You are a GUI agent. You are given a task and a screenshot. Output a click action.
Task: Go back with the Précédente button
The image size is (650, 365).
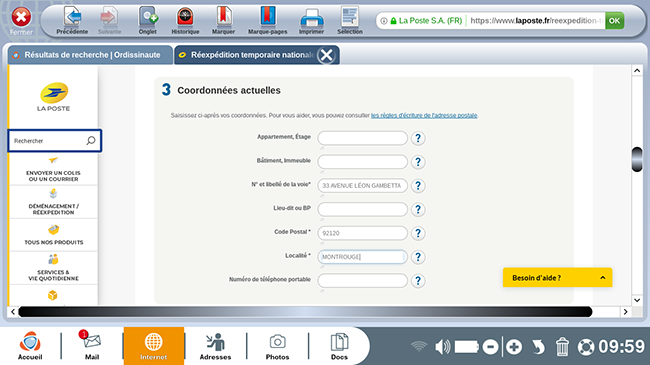coord(72,21)
